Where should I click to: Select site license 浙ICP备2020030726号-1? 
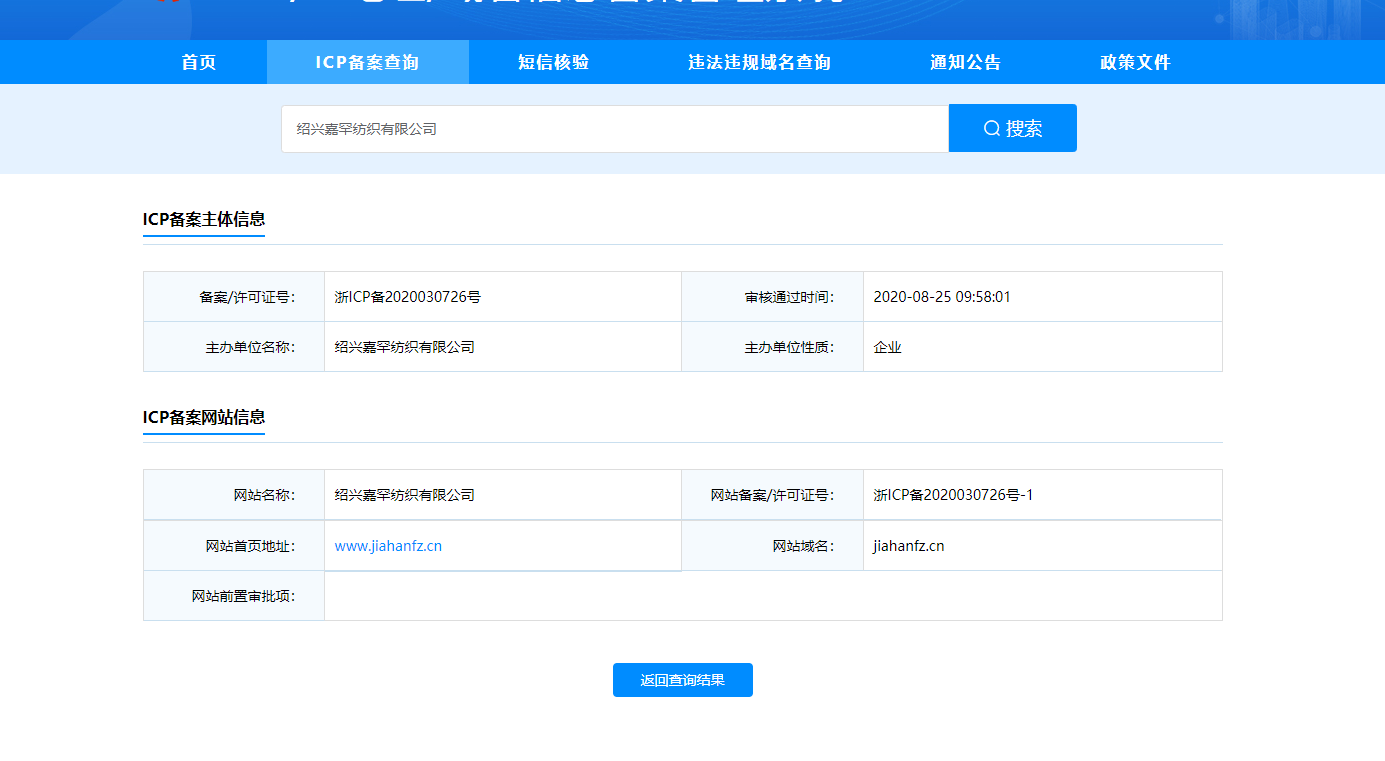pyautogui.click(x=953, y=495)
